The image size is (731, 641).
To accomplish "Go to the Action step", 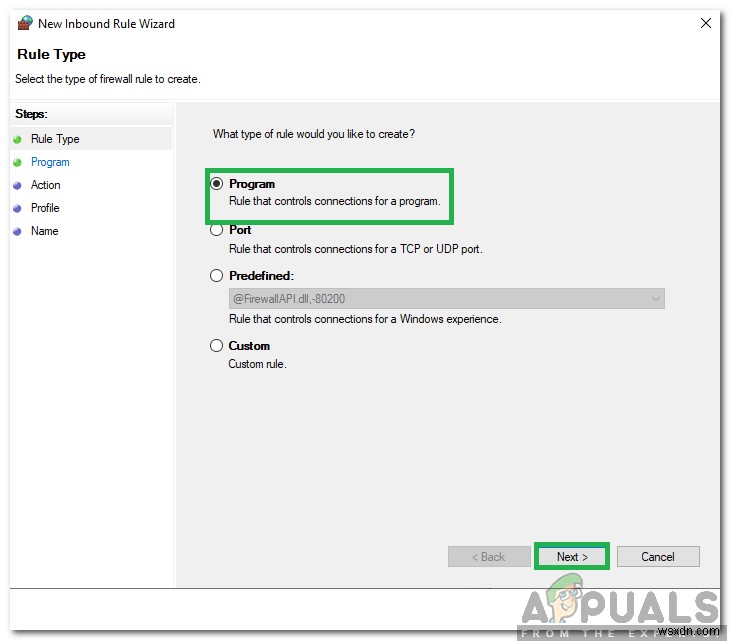I will [x=46, y=185].
